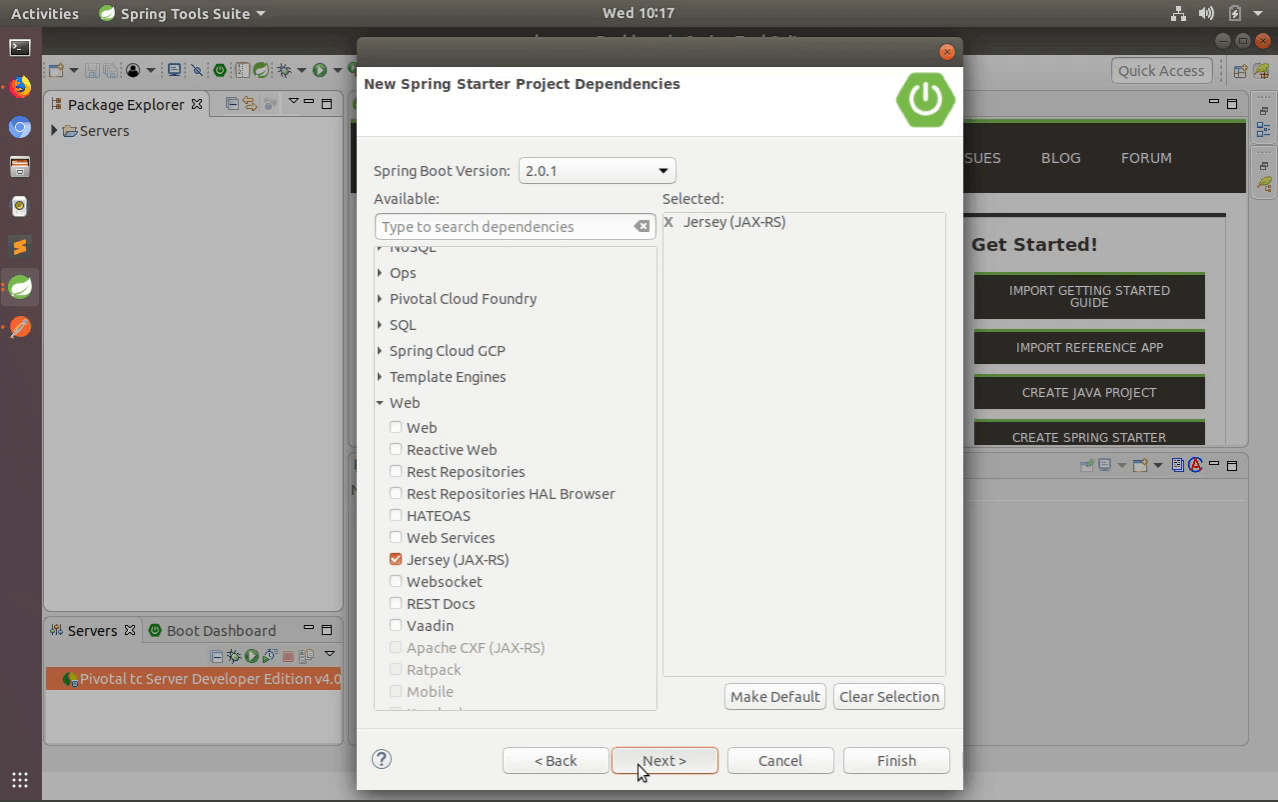Start server in profile mode icon

pyautogui.click(x=270, y=656)
